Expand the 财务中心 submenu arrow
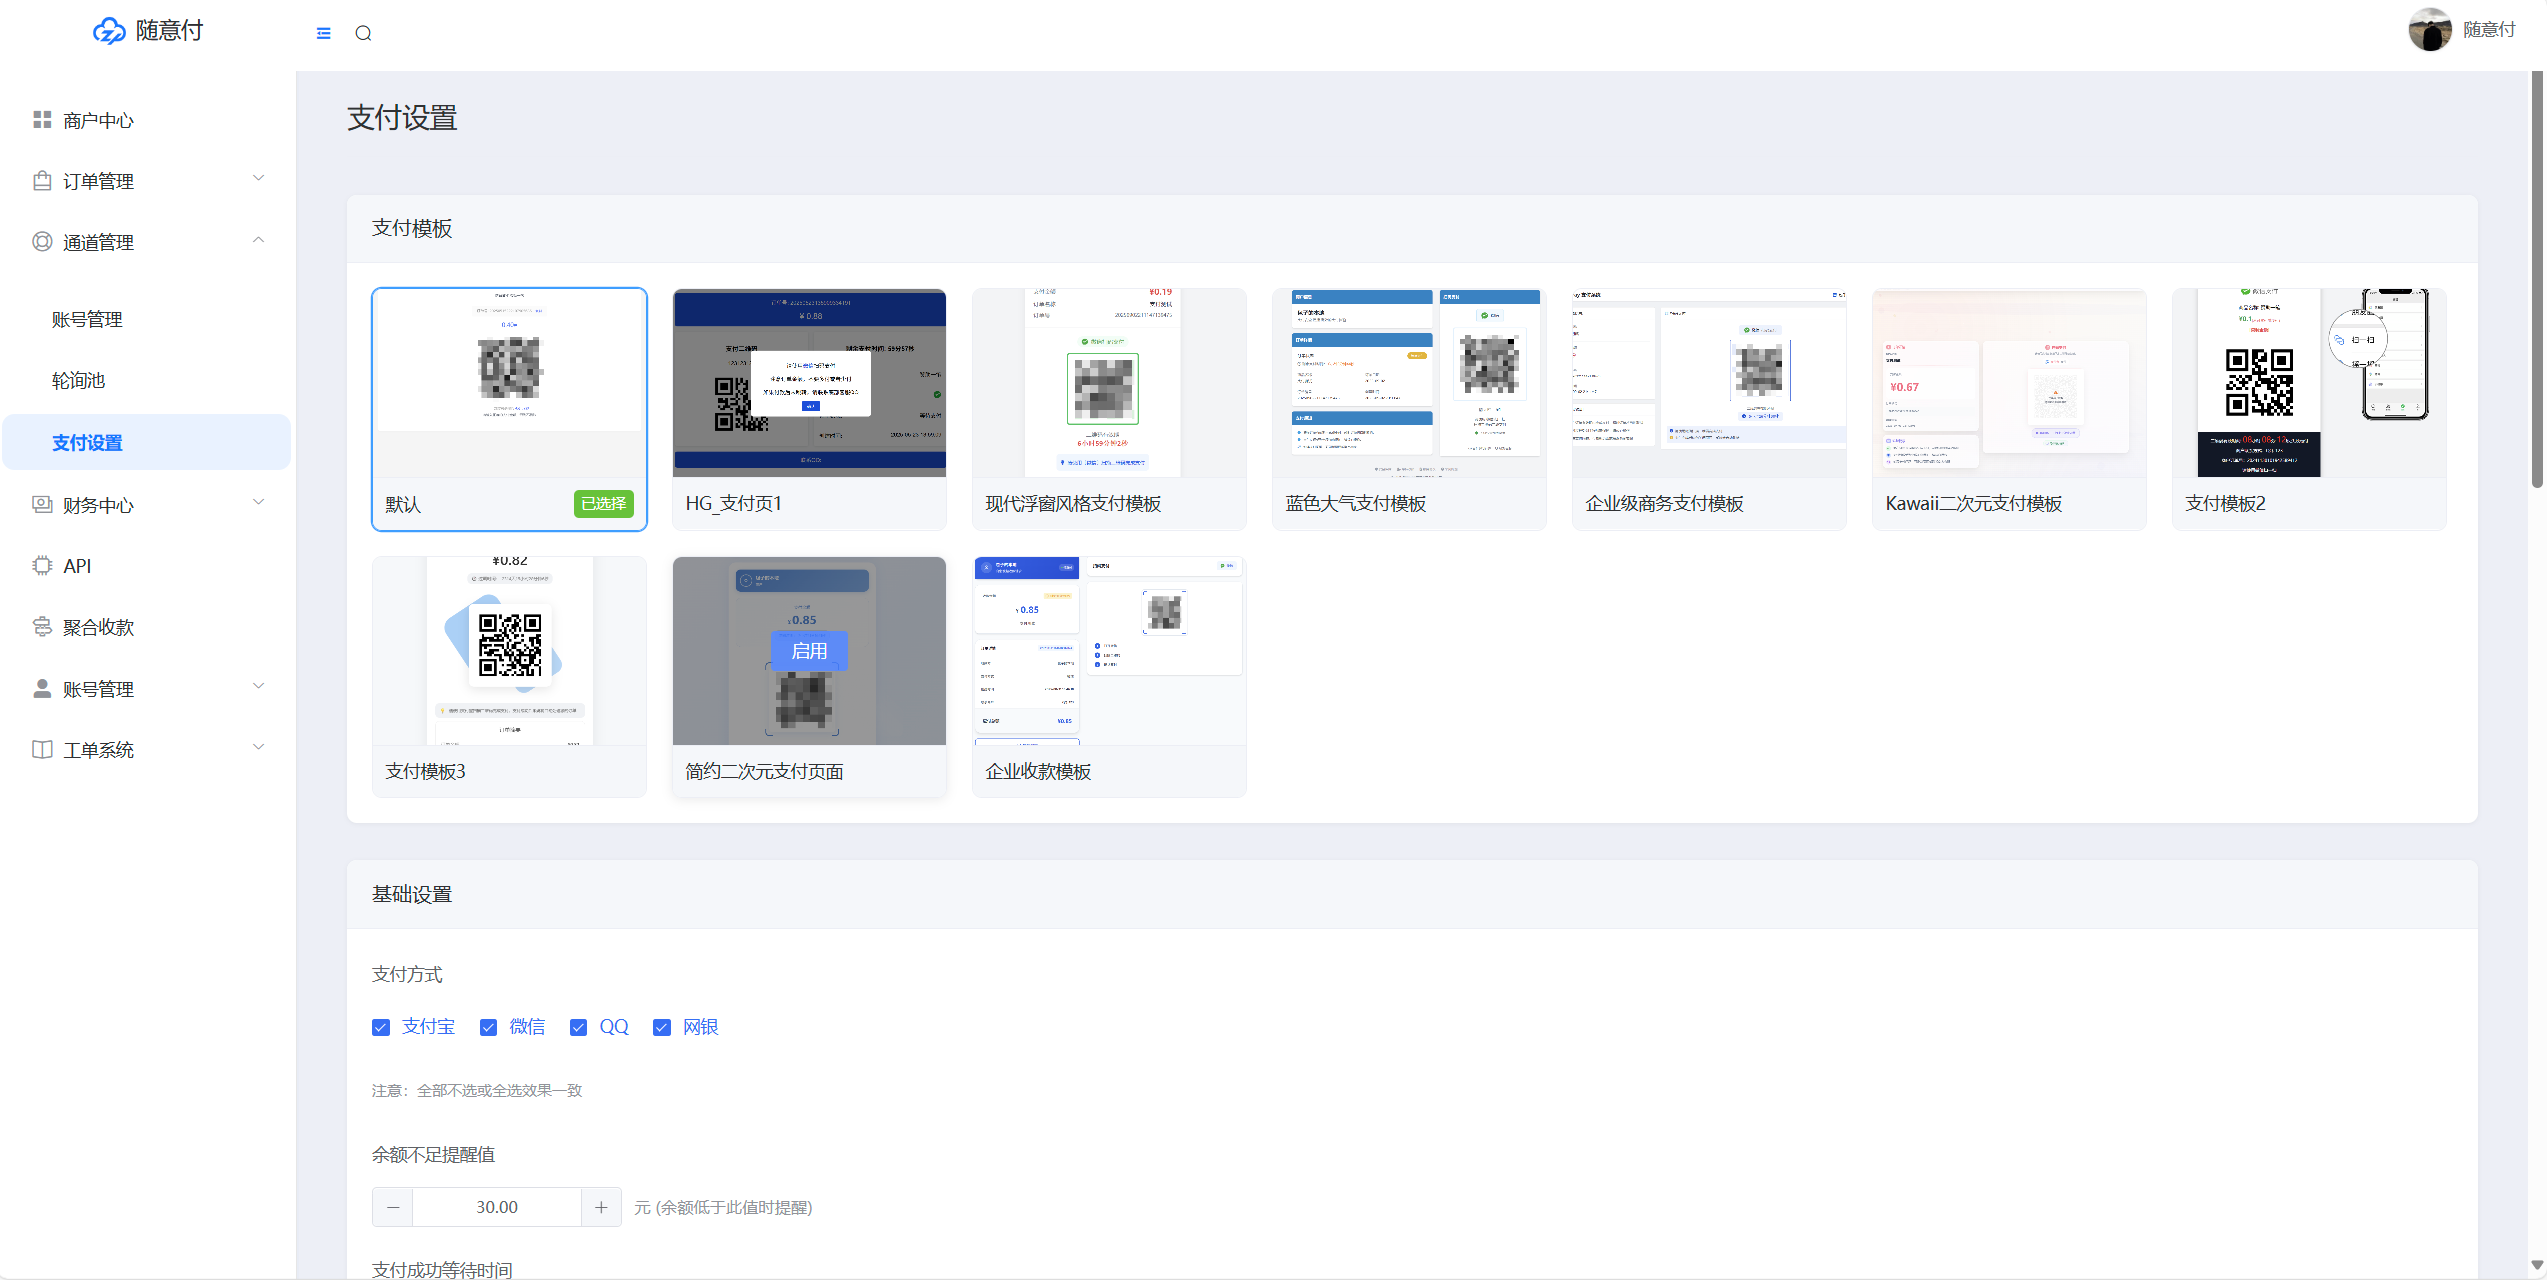2547x1280 pixels. pos(258,503)
